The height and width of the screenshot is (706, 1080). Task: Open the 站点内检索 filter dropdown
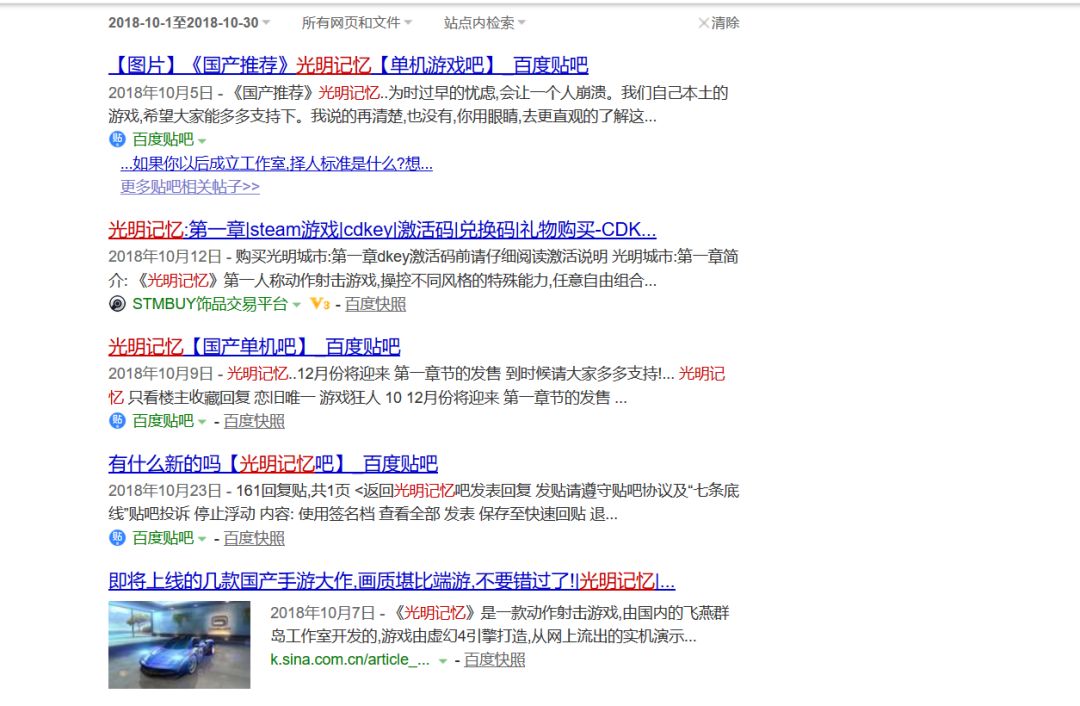[x=484, y=23]
